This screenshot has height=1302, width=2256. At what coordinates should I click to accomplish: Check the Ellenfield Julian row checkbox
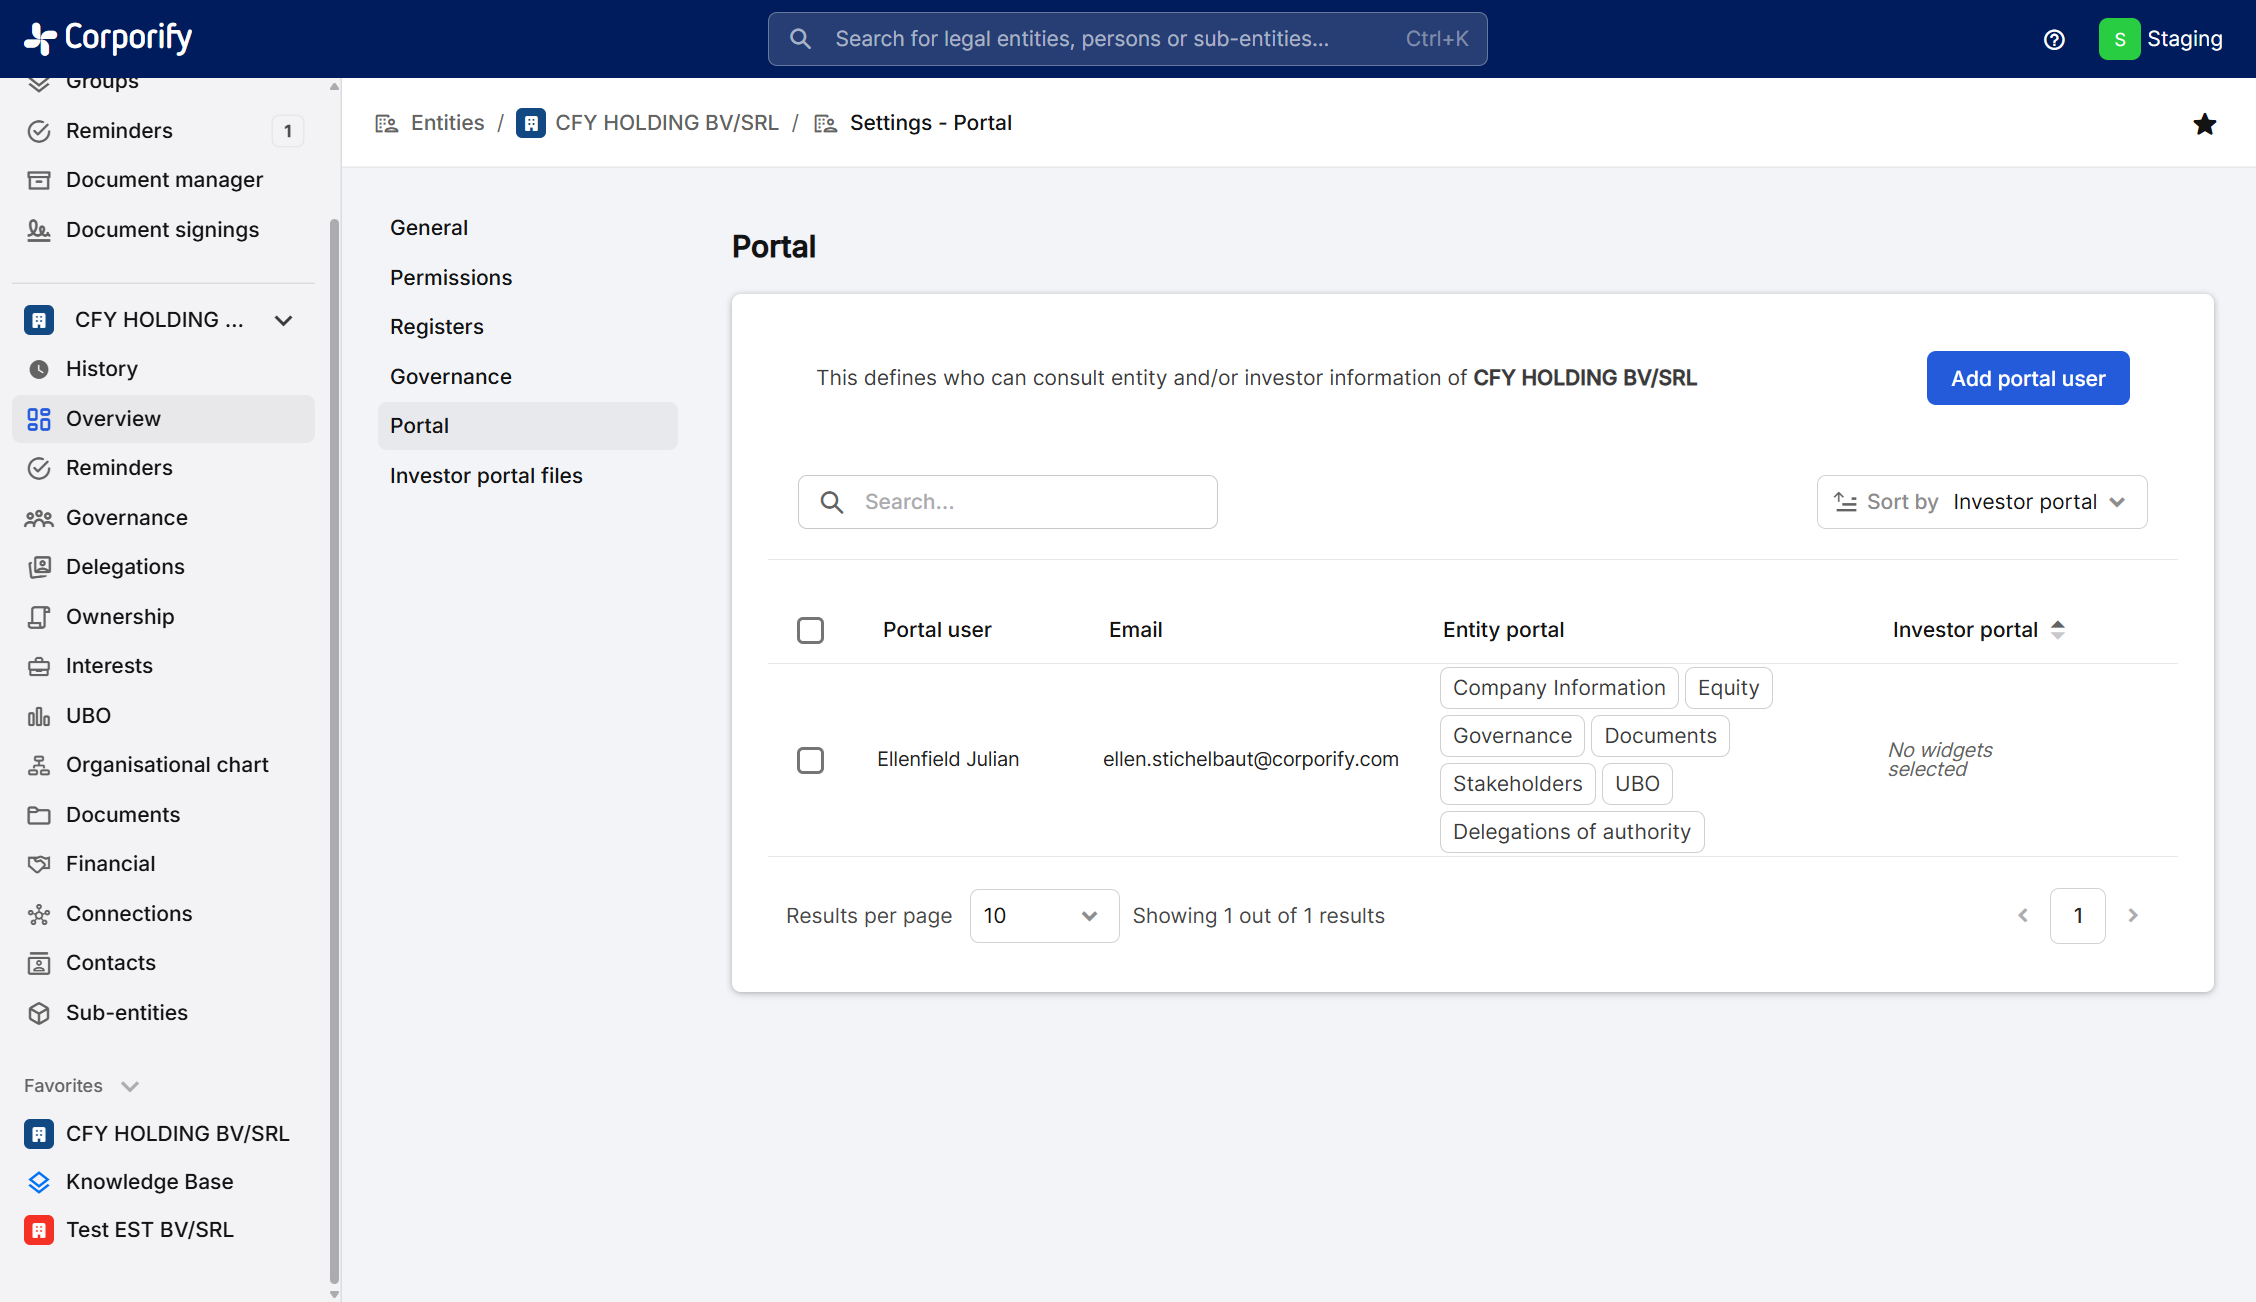(810, 760)
